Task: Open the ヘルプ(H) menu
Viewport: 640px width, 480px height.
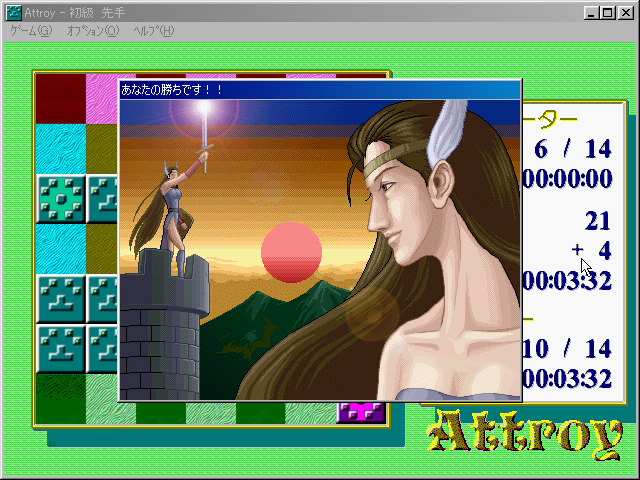Action: [154, 31]
